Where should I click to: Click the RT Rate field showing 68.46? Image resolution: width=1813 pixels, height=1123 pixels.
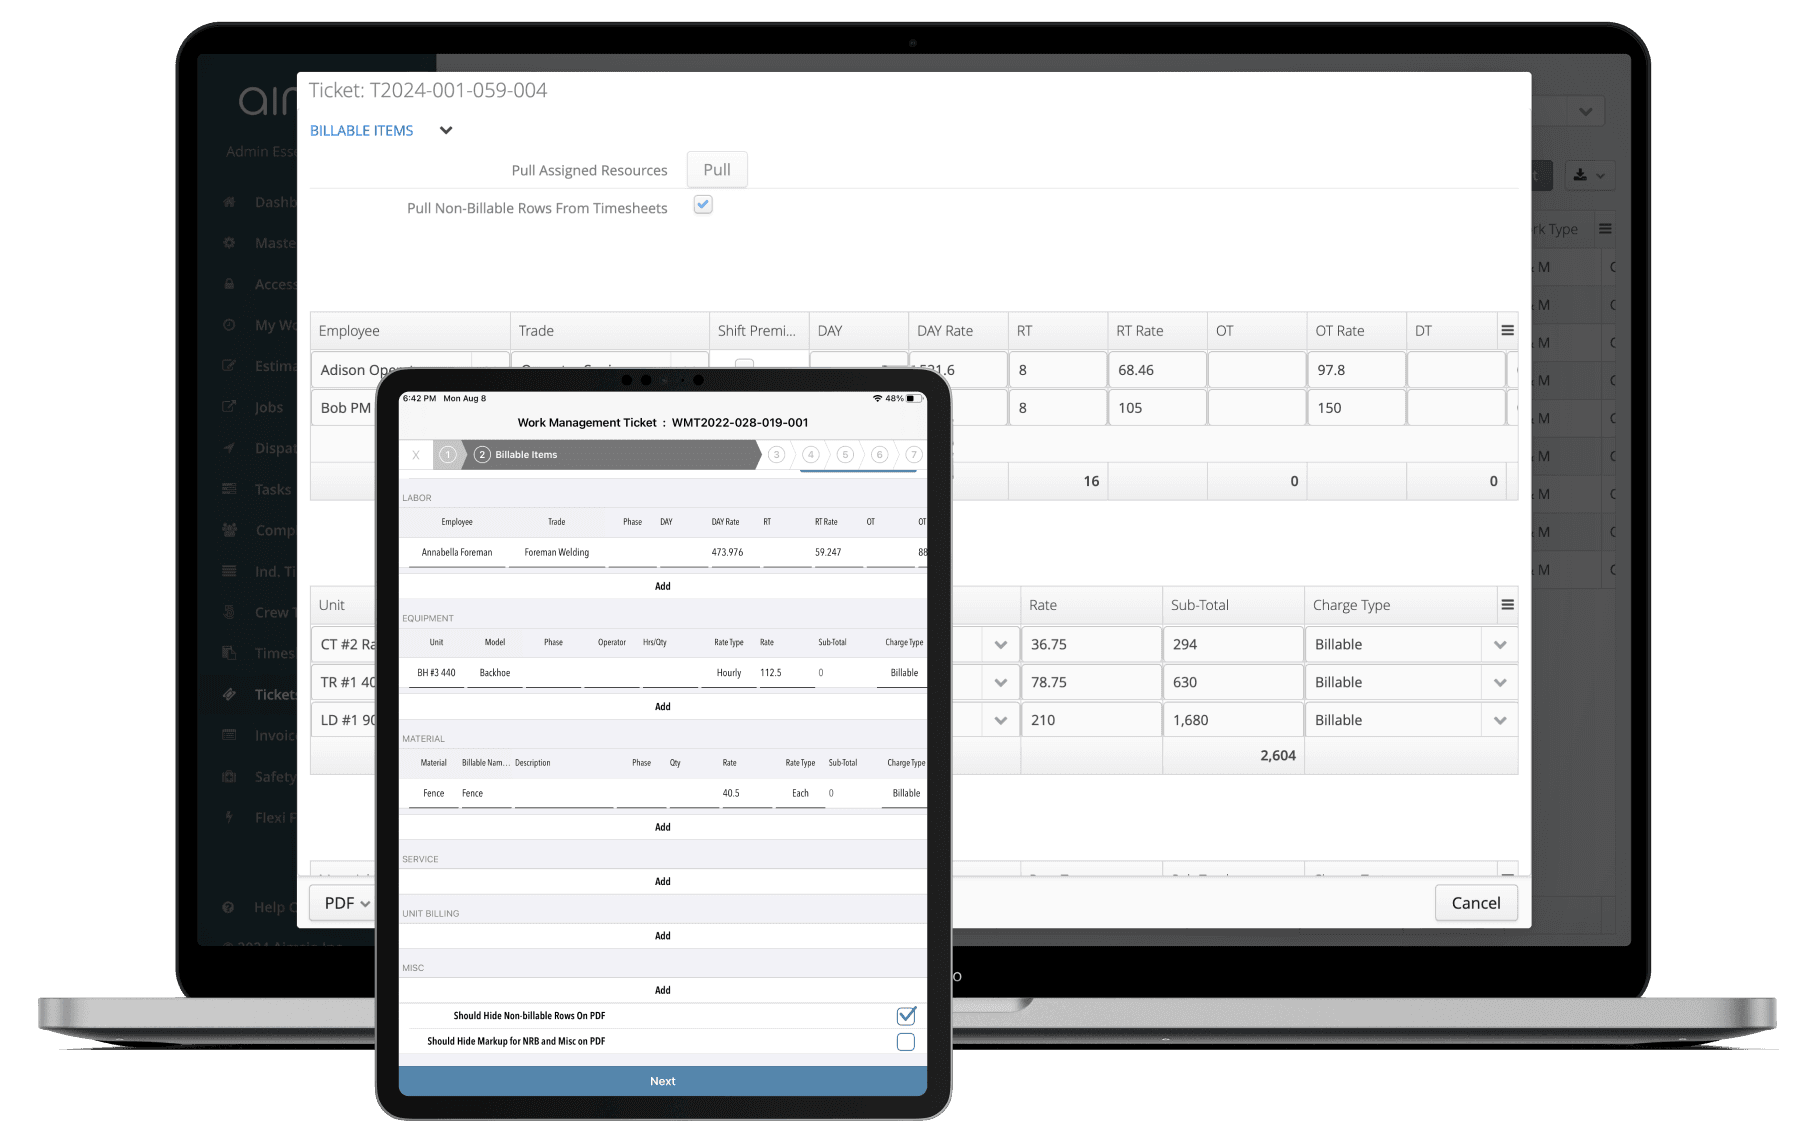pyautogui.click(x=1156, y=370)
